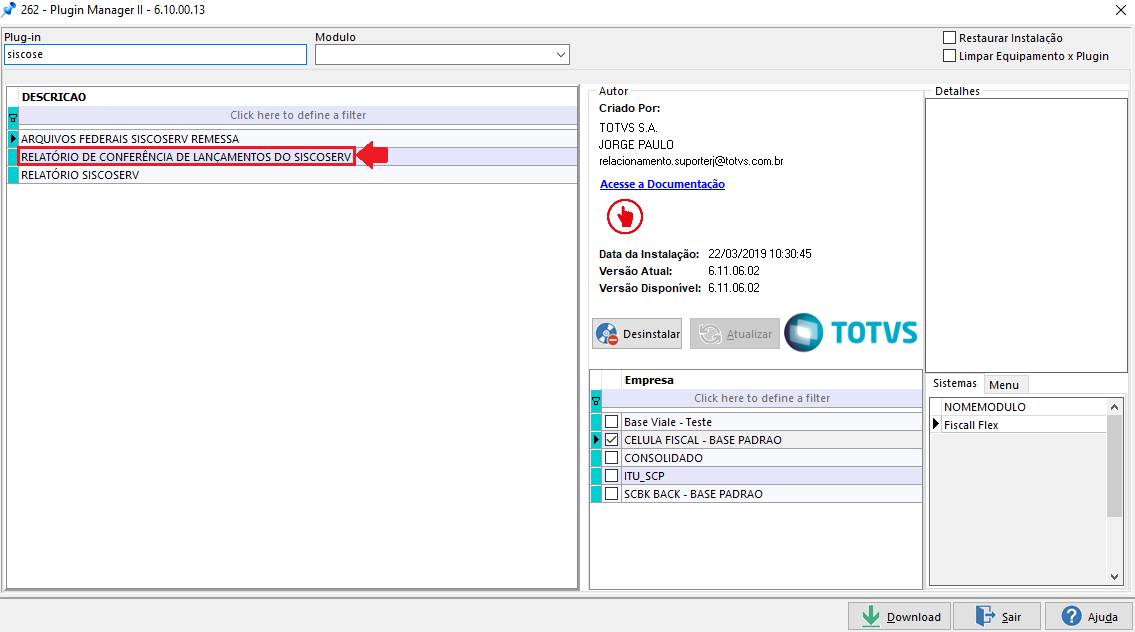The height and width of the screenshot is (632, 1135).
Task: Click the Sistemas list scroll-up arrow
Action: point(1114,408)
